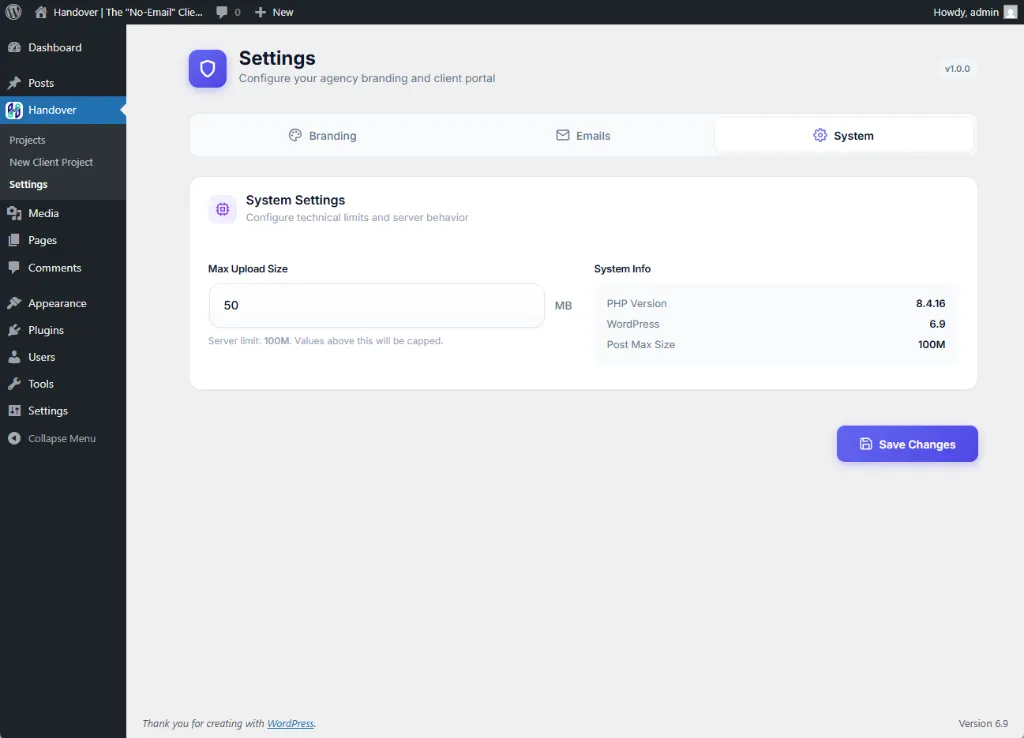The image size is (1024, 738).
Task: Click the Dashboard gauge icon
Action: [14, 48]
